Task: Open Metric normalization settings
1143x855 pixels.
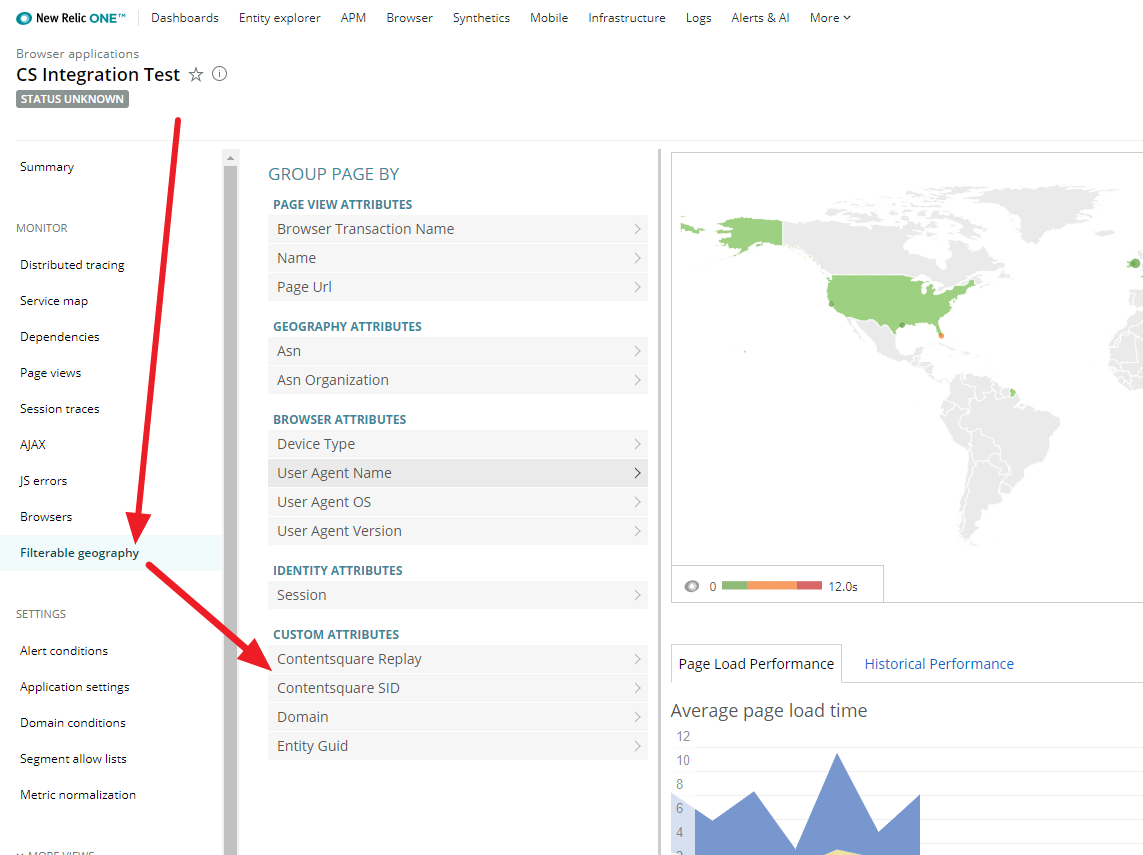Action: coord(78,795)
